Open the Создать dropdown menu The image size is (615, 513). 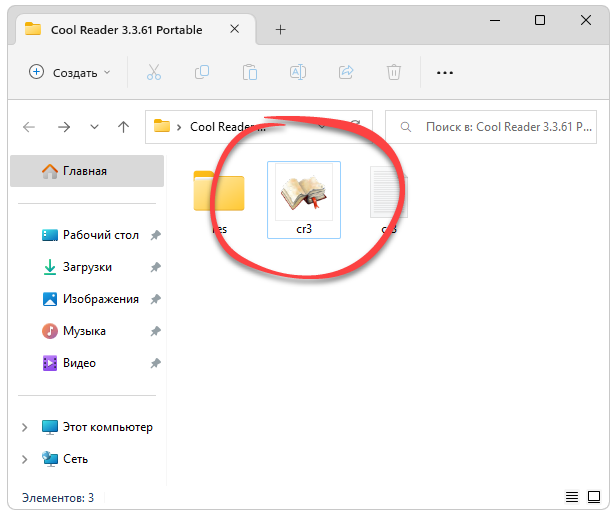click(69, 72)
